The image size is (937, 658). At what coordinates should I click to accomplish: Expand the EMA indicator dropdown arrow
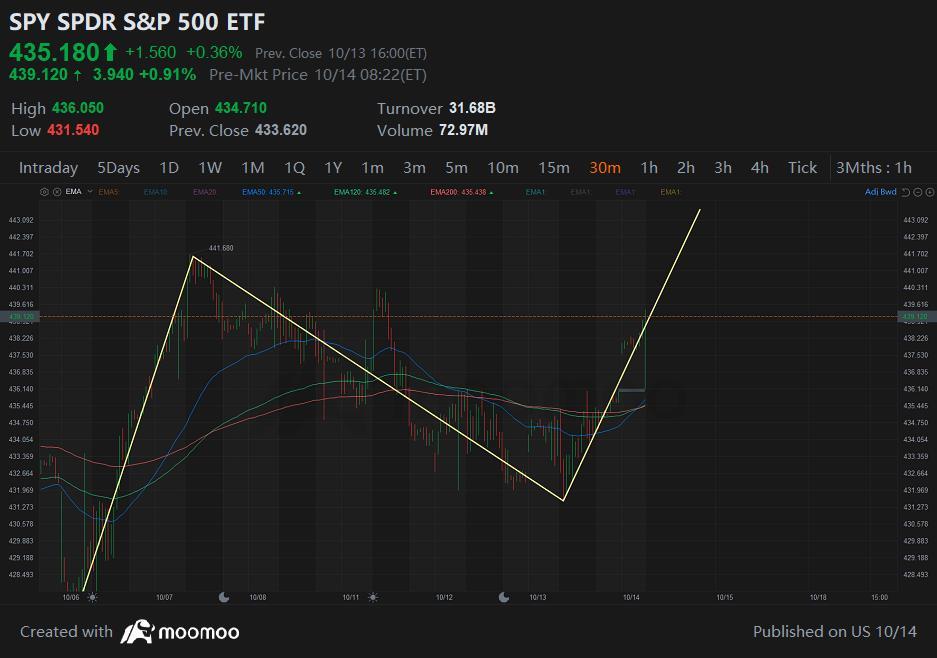coord(90,192)
